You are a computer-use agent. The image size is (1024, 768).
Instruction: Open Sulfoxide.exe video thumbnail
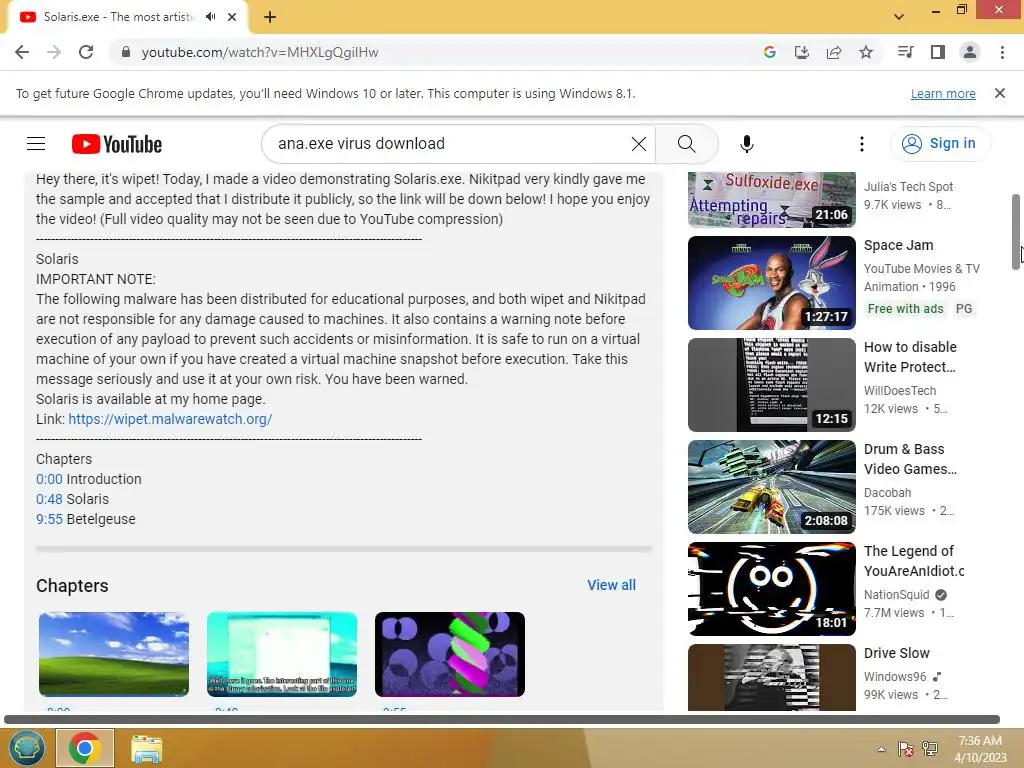[771, 199]
